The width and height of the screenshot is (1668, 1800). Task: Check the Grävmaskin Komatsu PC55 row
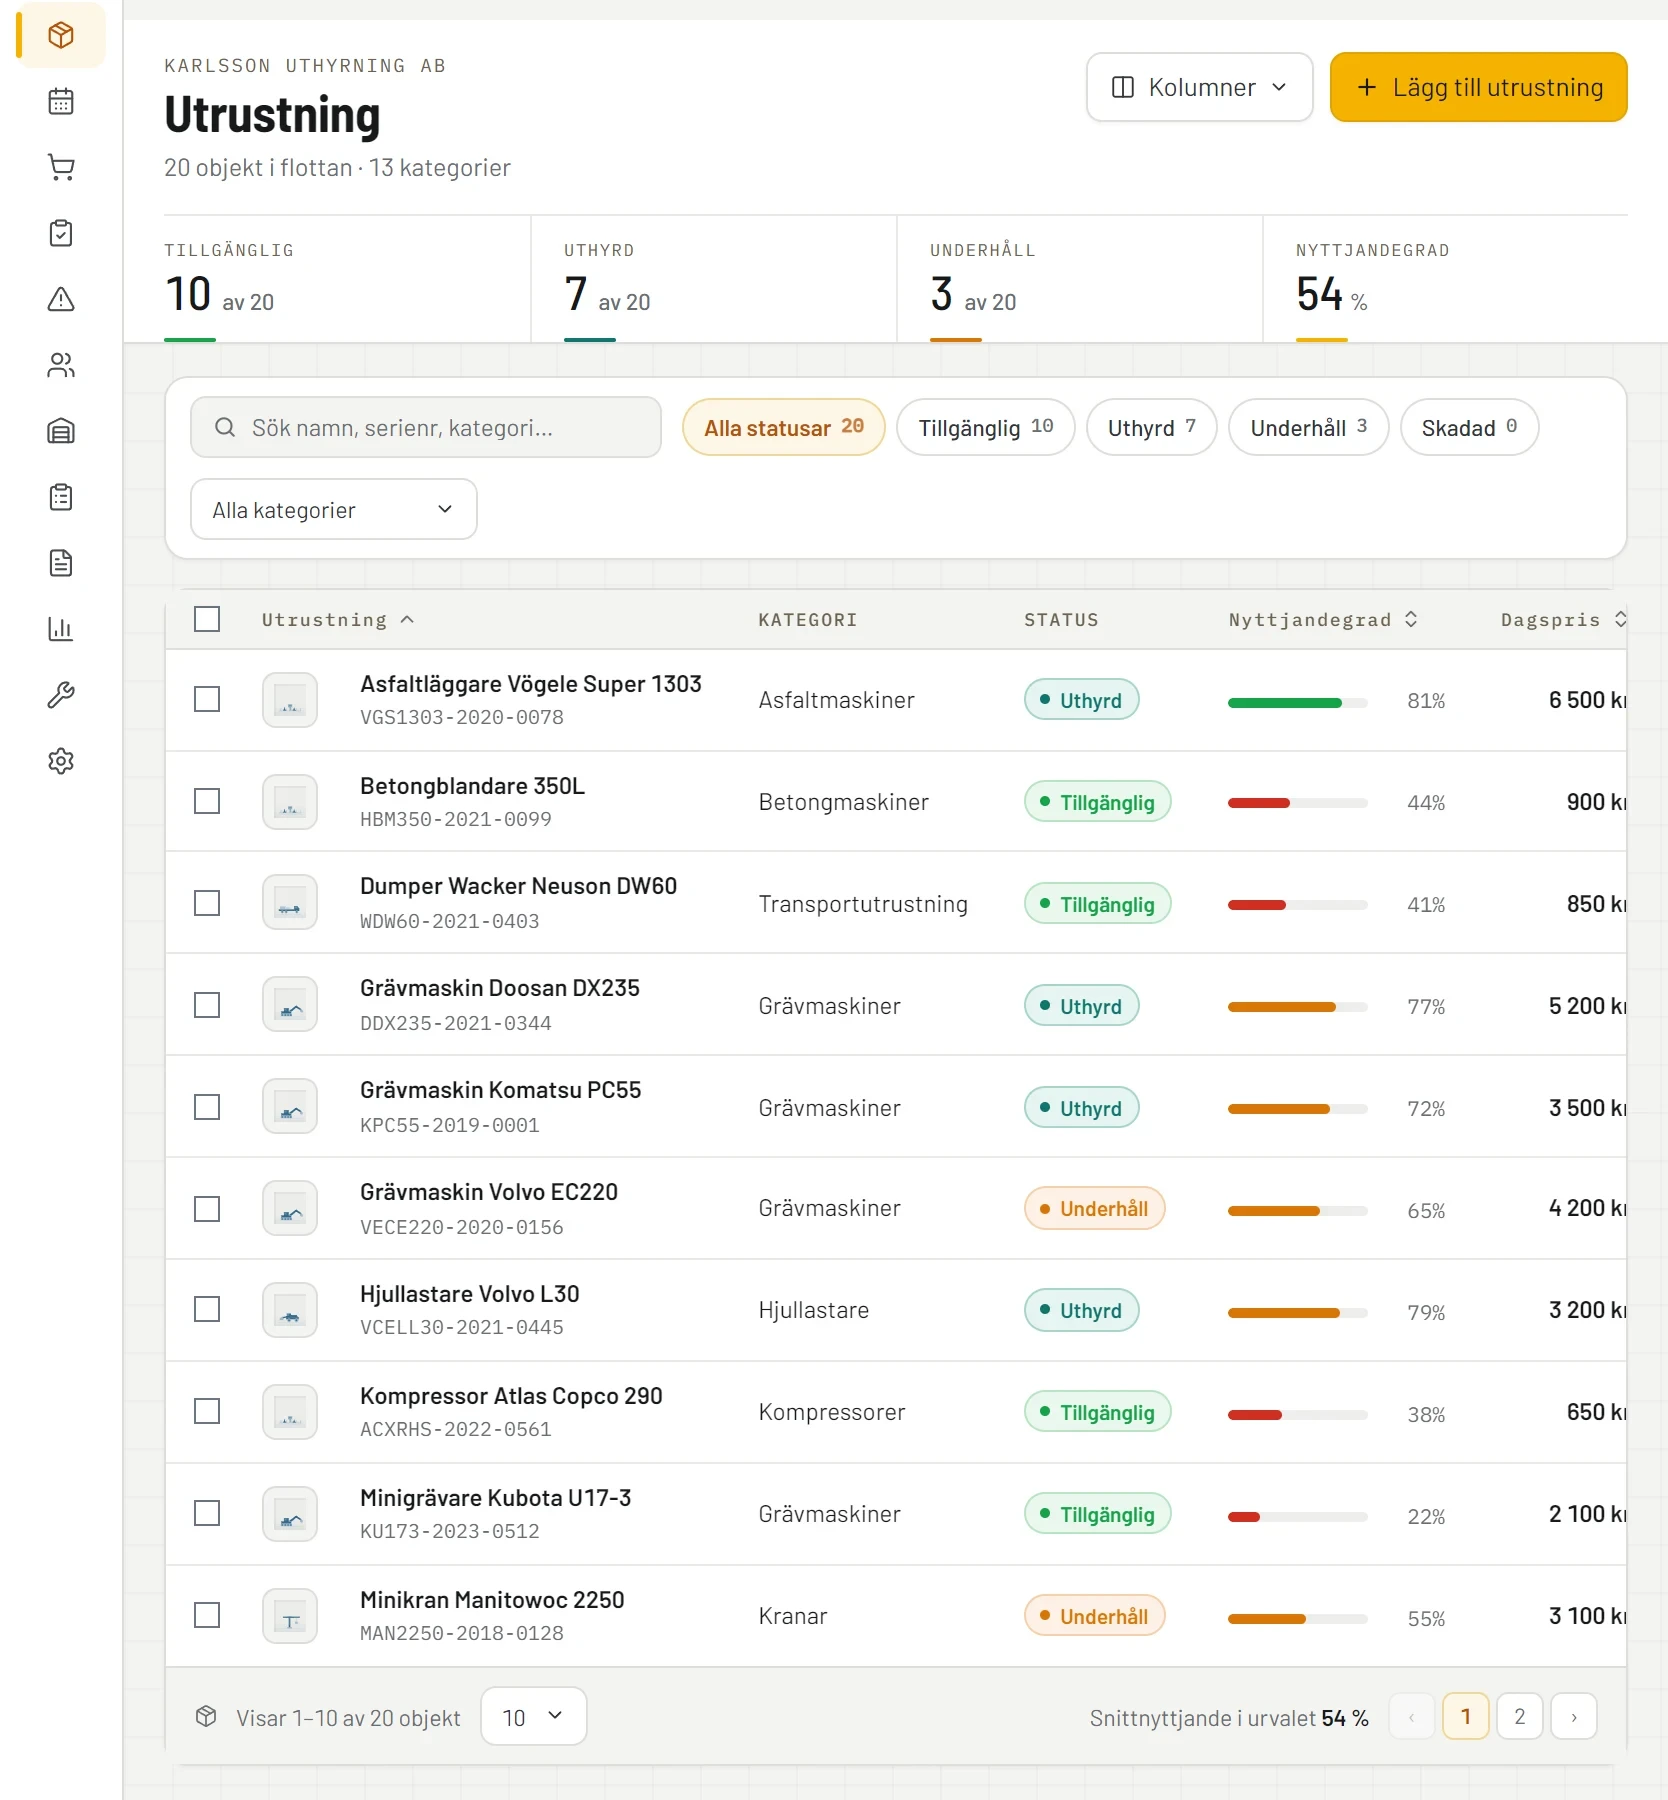207,1107
